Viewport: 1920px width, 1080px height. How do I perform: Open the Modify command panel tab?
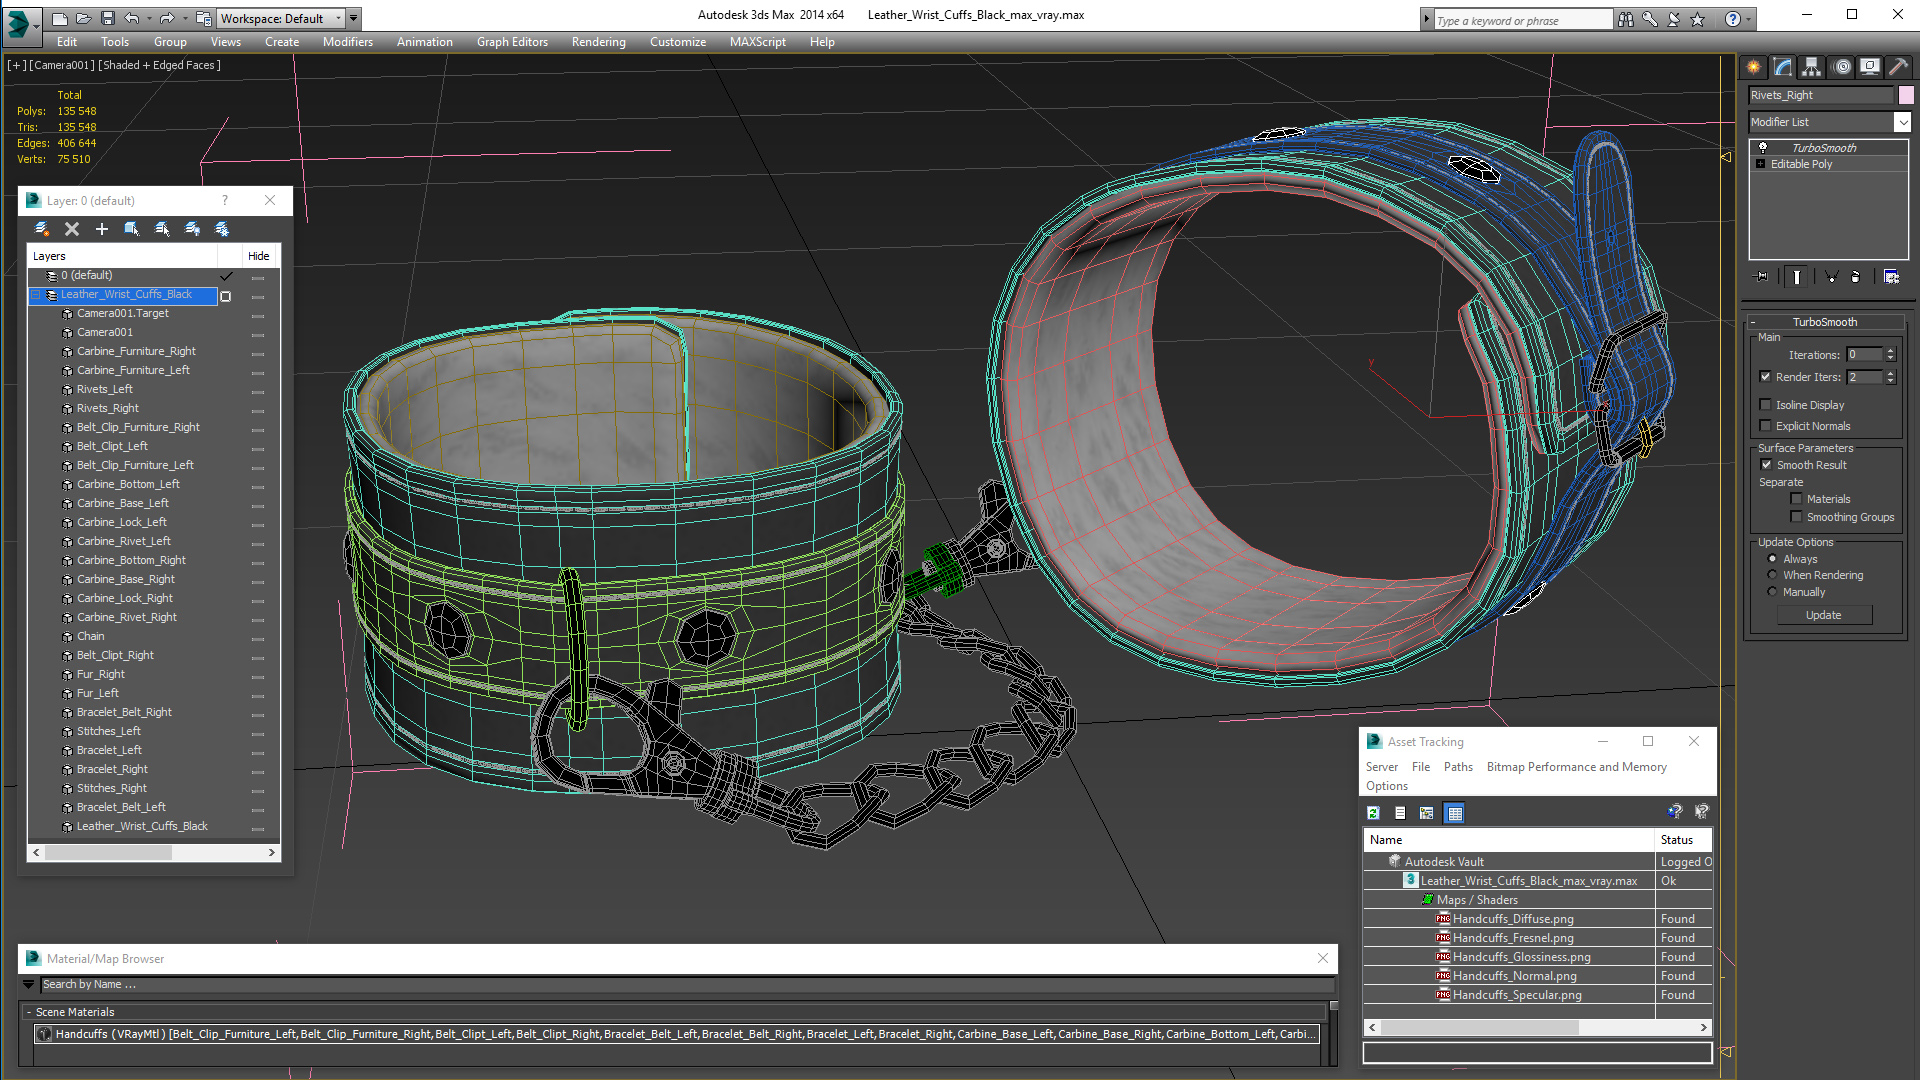point(1782,67)
